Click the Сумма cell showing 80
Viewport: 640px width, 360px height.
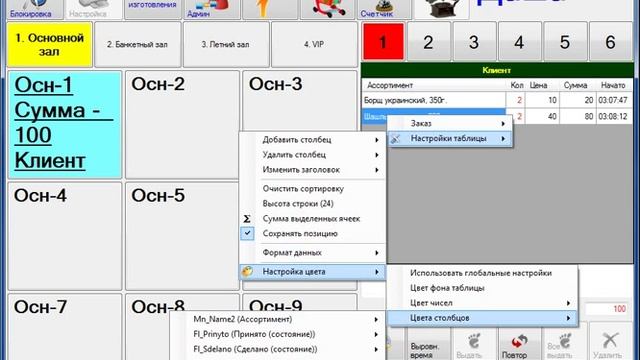pos(577,116)
